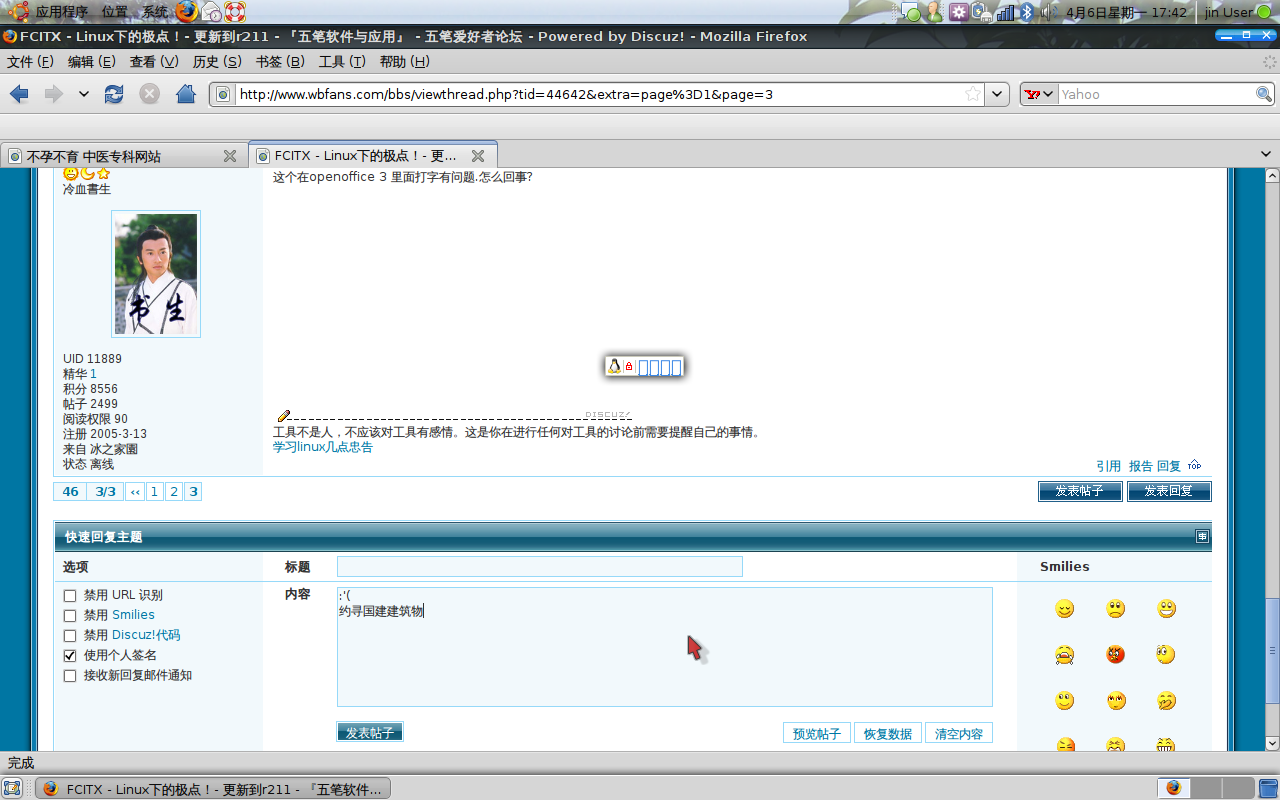Image resolution: width=1280 pixels, height=800 pixels.
Task: Uncheck 使用个人签名 checkbox
Action: click(x=70, y=656)
